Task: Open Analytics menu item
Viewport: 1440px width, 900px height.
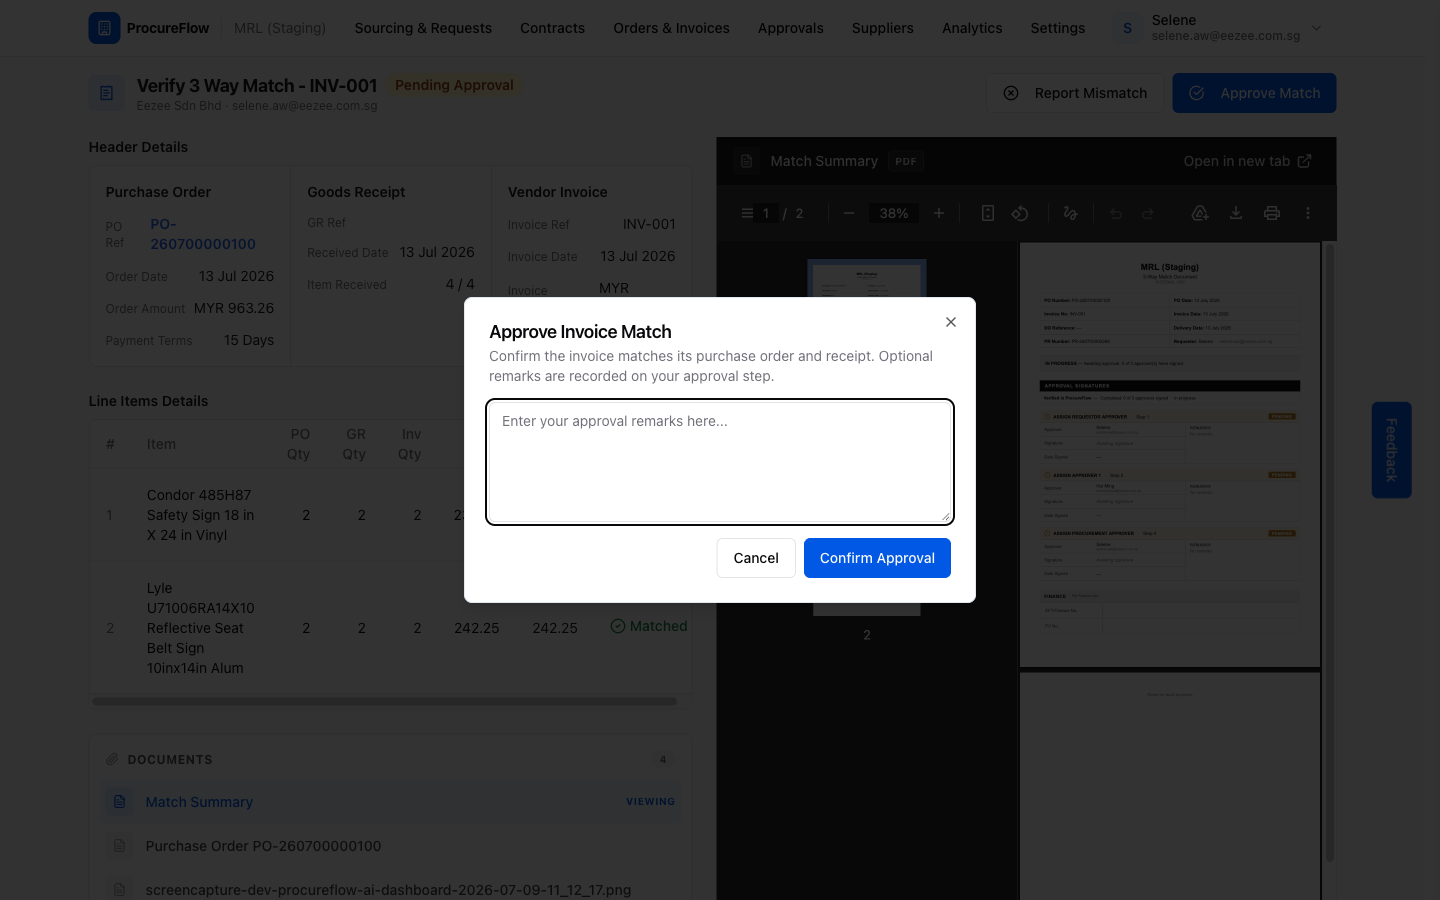Action: click(x=972, y=28)
